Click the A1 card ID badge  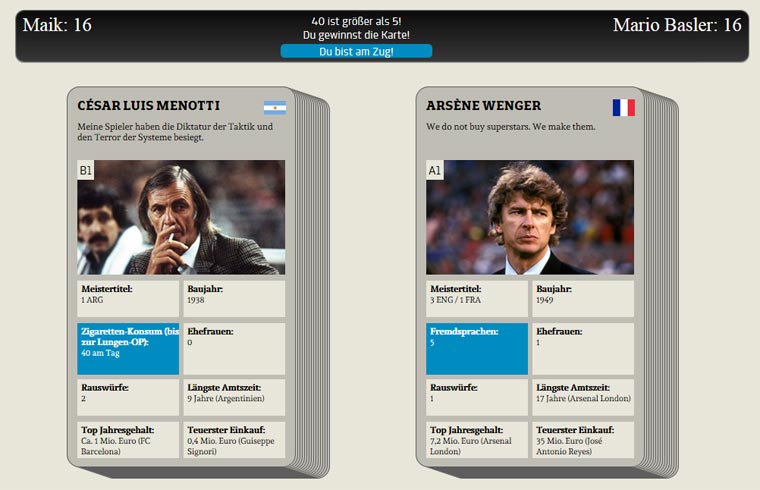click(x=435, y=171)
